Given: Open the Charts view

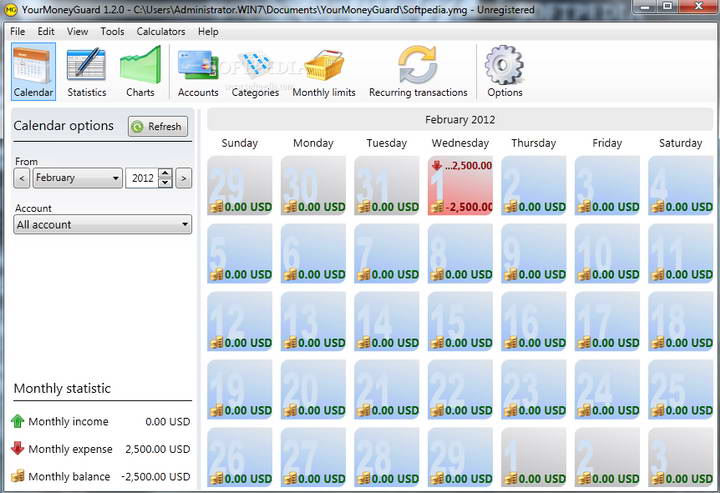Looking at the screenshot, I should coord(140,72).
